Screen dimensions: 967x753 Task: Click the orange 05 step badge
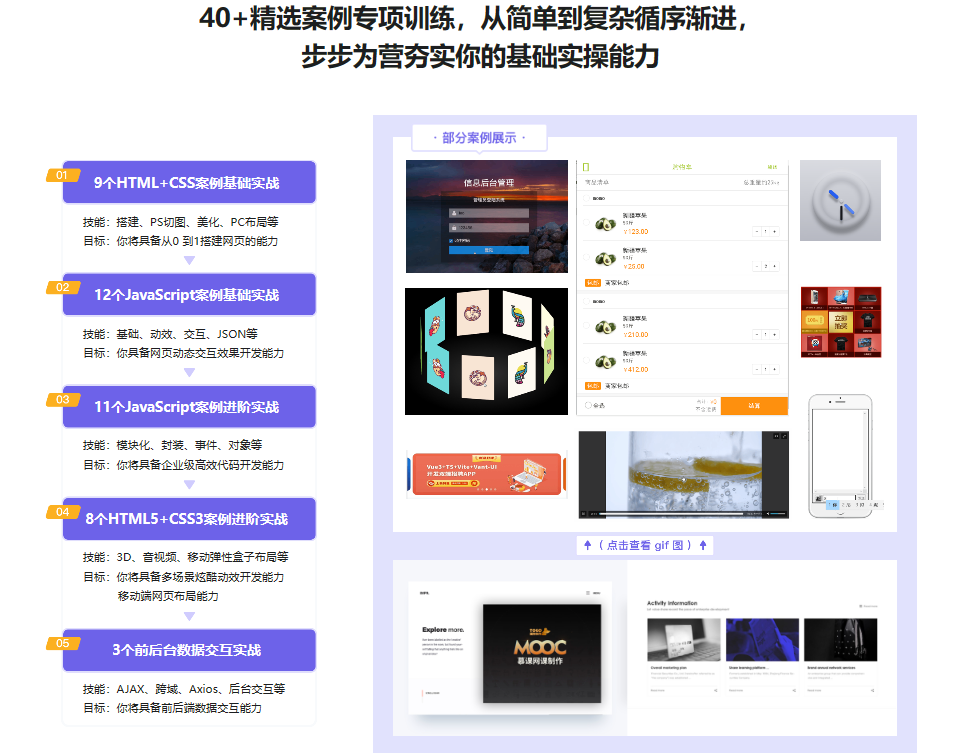click(62, 644)
